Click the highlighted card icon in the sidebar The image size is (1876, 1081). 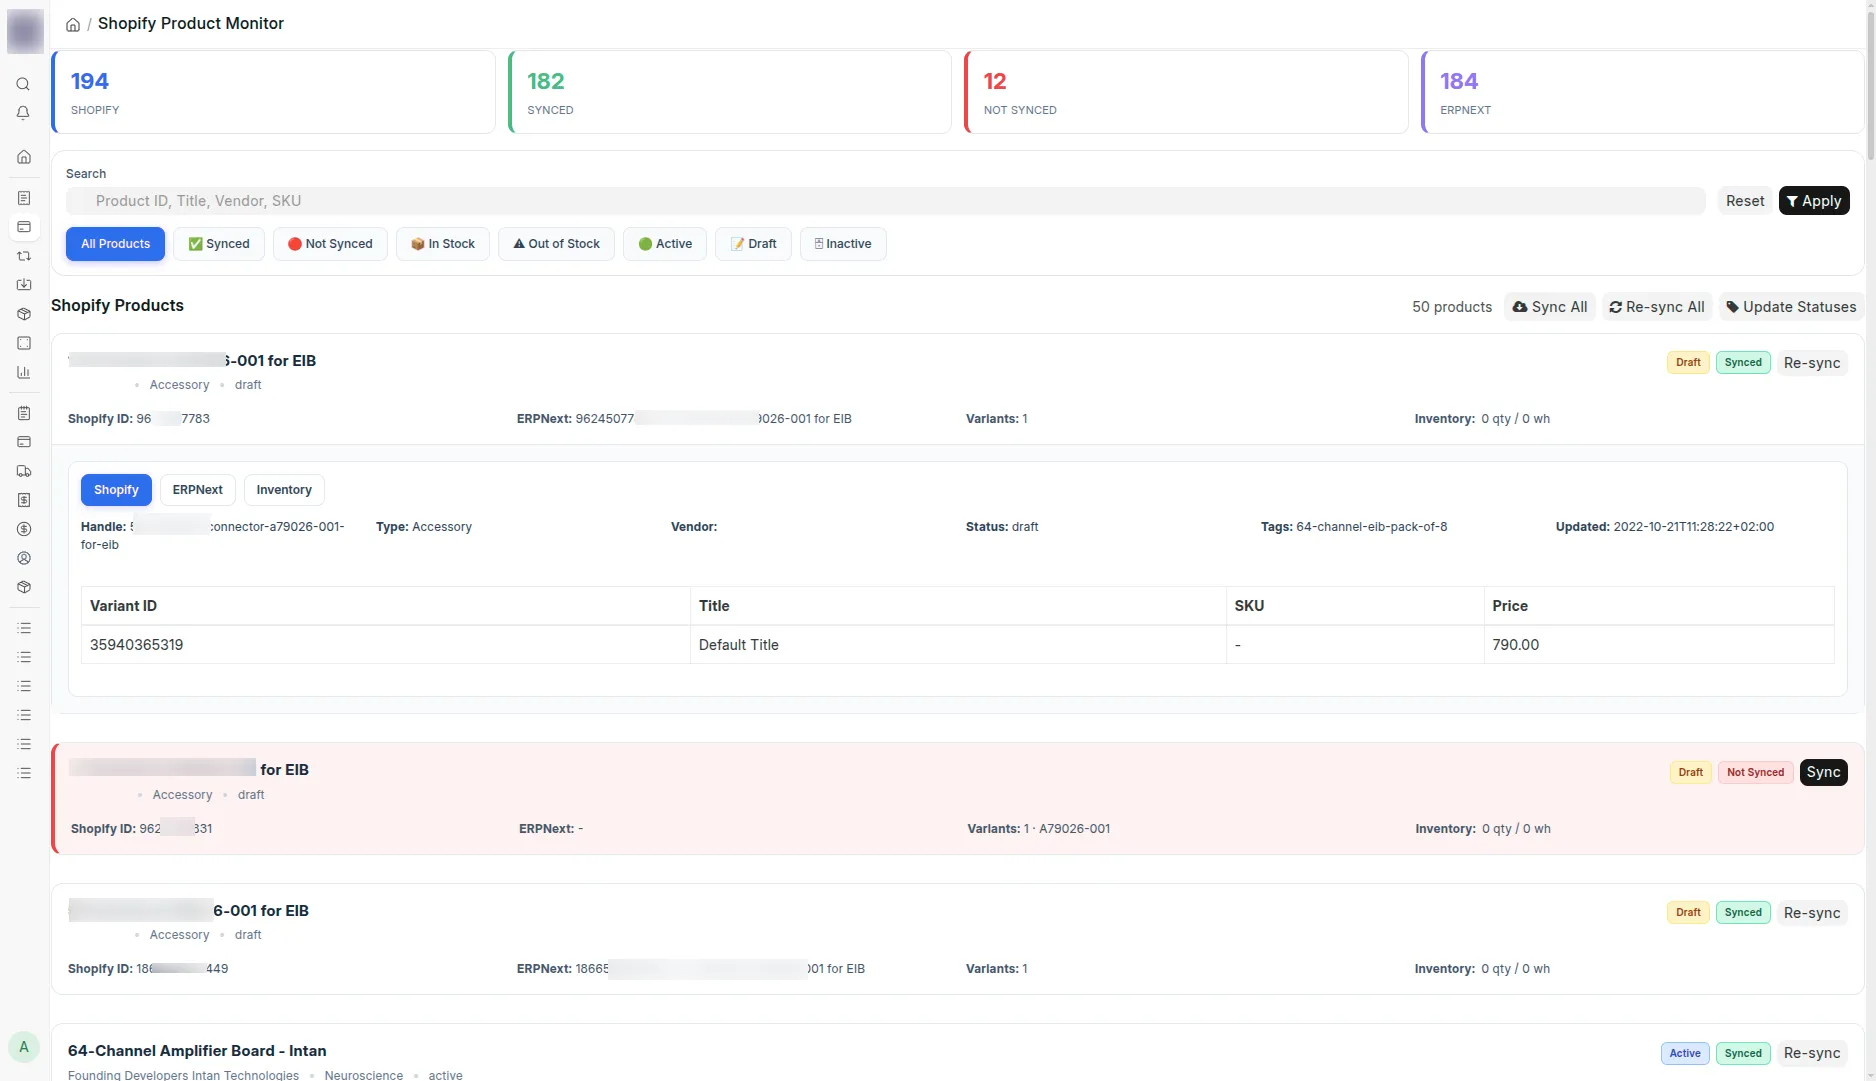(x=24, y=227)
